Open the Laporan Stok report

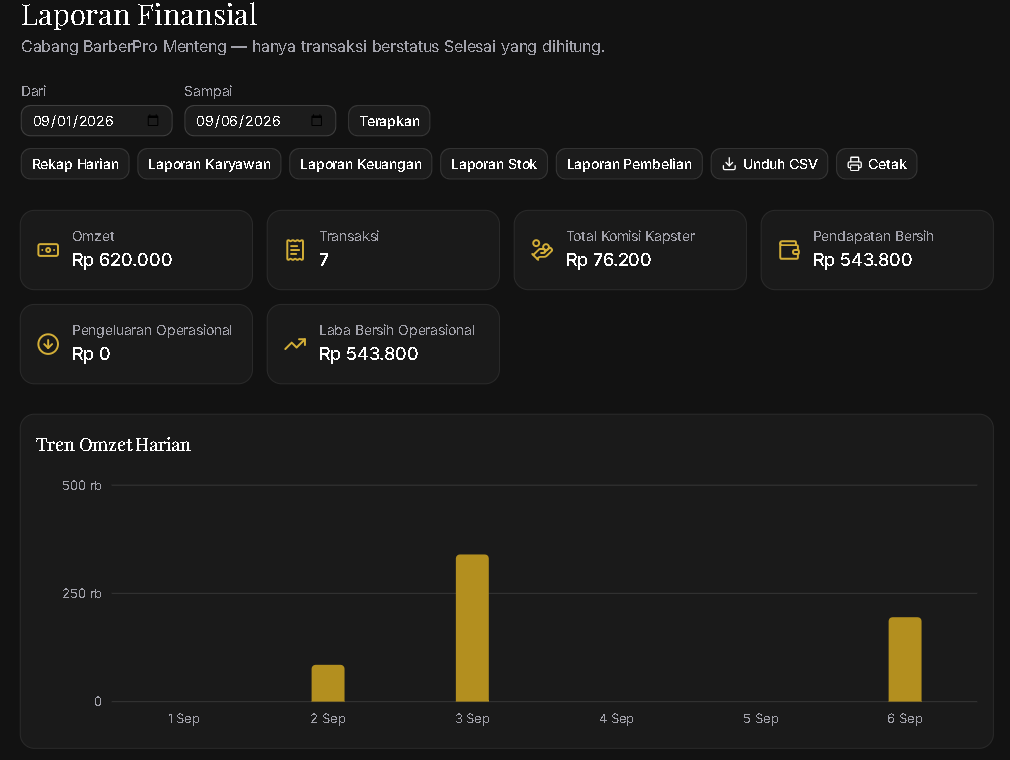[494, 164]
